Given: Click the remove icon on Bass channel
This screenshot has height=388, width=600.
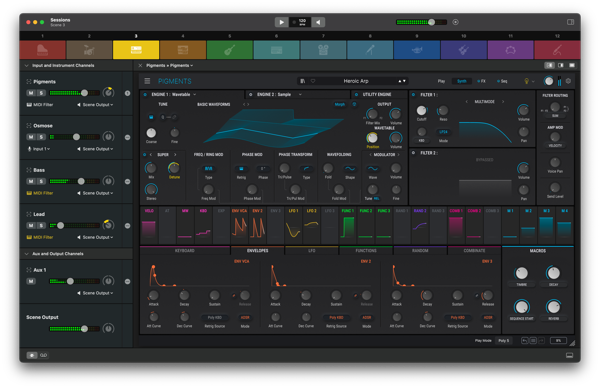Looking at the screenshot, I should pos(127,181).
